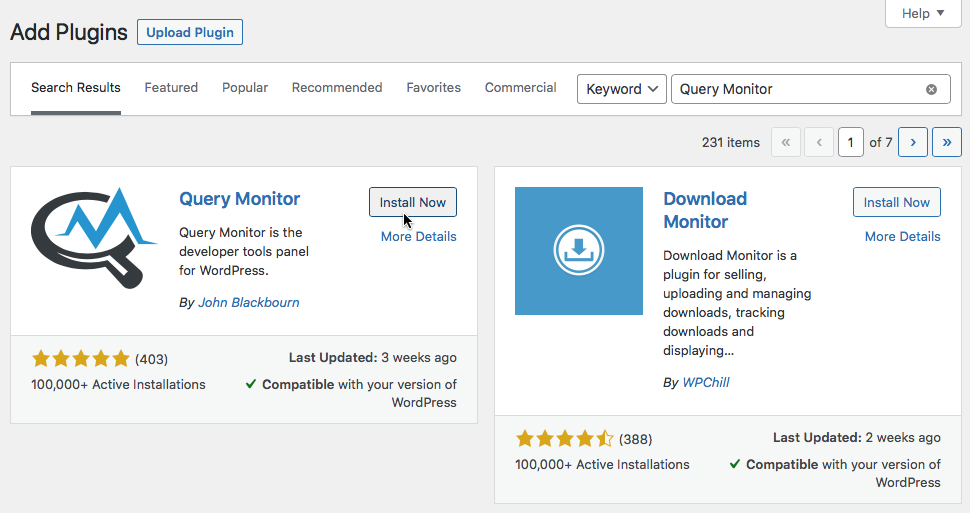Click the current page number field
Screen dimensions: 970x513
[851, 142]
